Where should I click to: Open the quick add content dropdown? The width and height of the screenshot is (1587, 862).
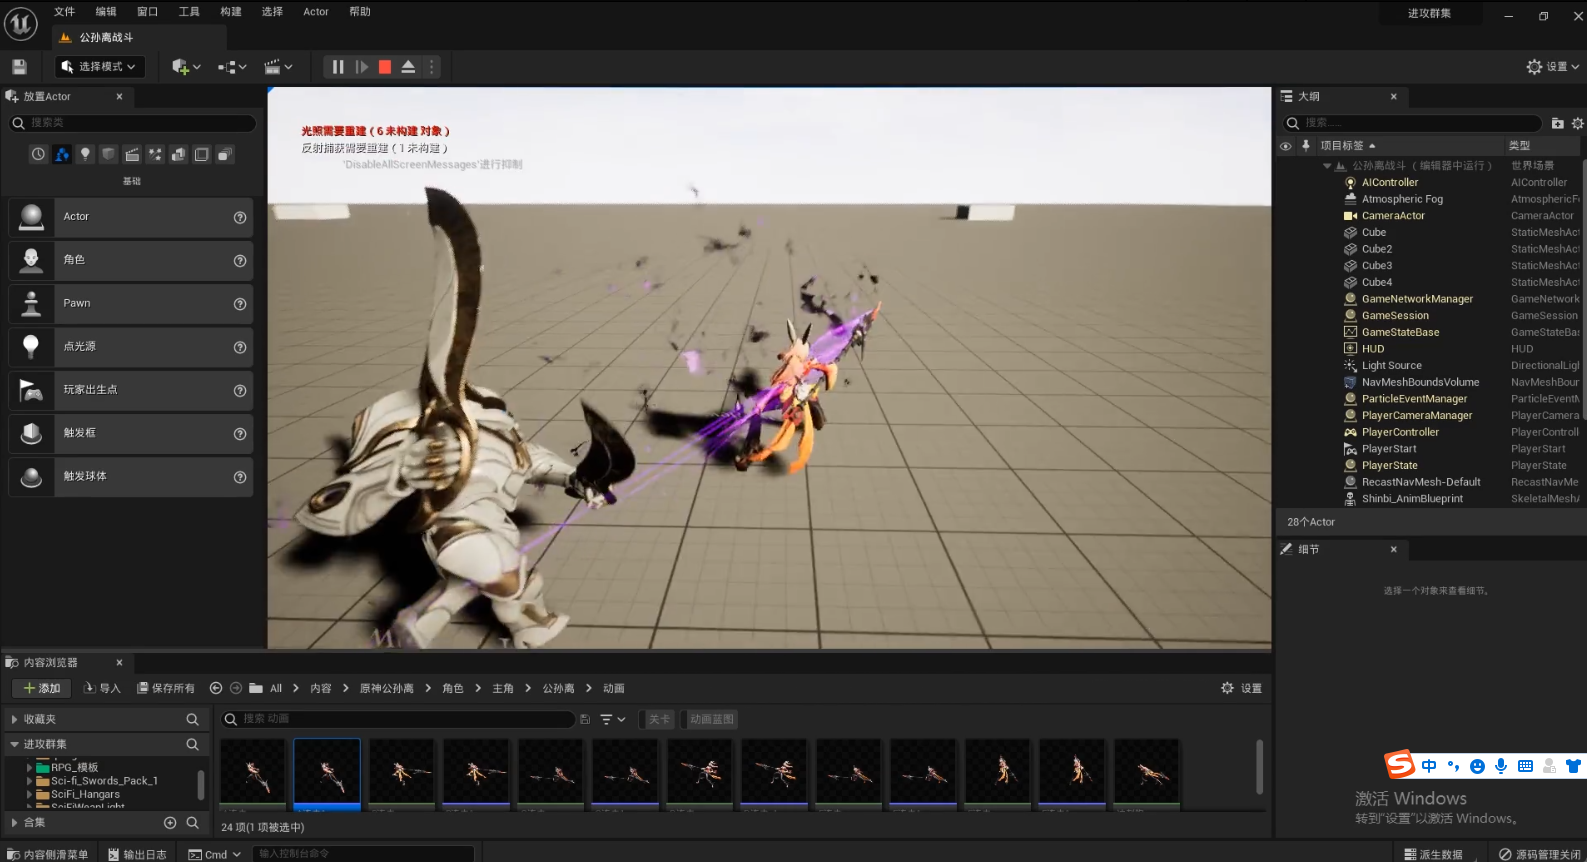(x=186, y=67)
